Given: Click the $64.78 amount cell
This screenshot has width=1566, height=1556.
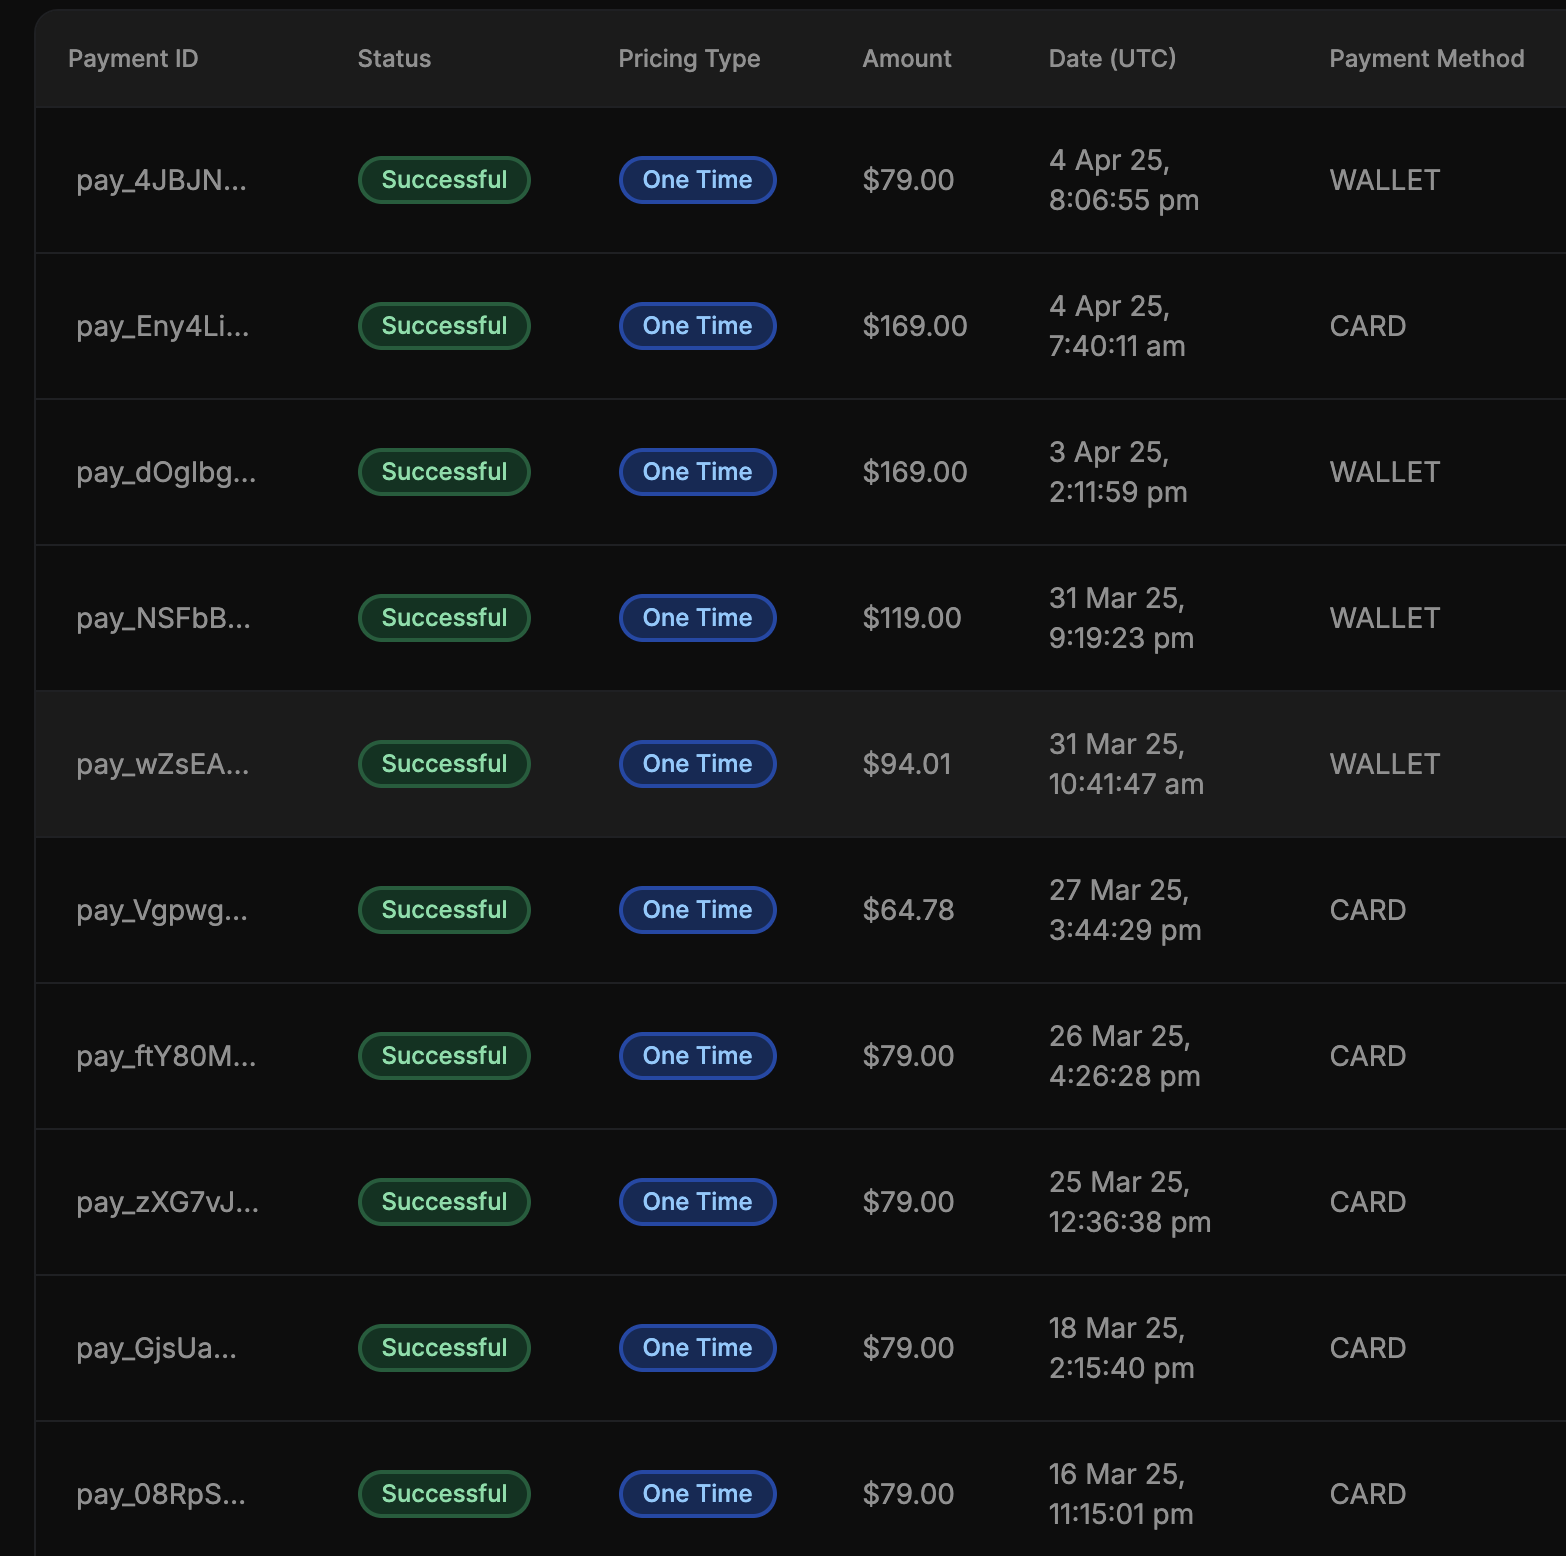Looking at the screenshot, I should tap(908, 911).
